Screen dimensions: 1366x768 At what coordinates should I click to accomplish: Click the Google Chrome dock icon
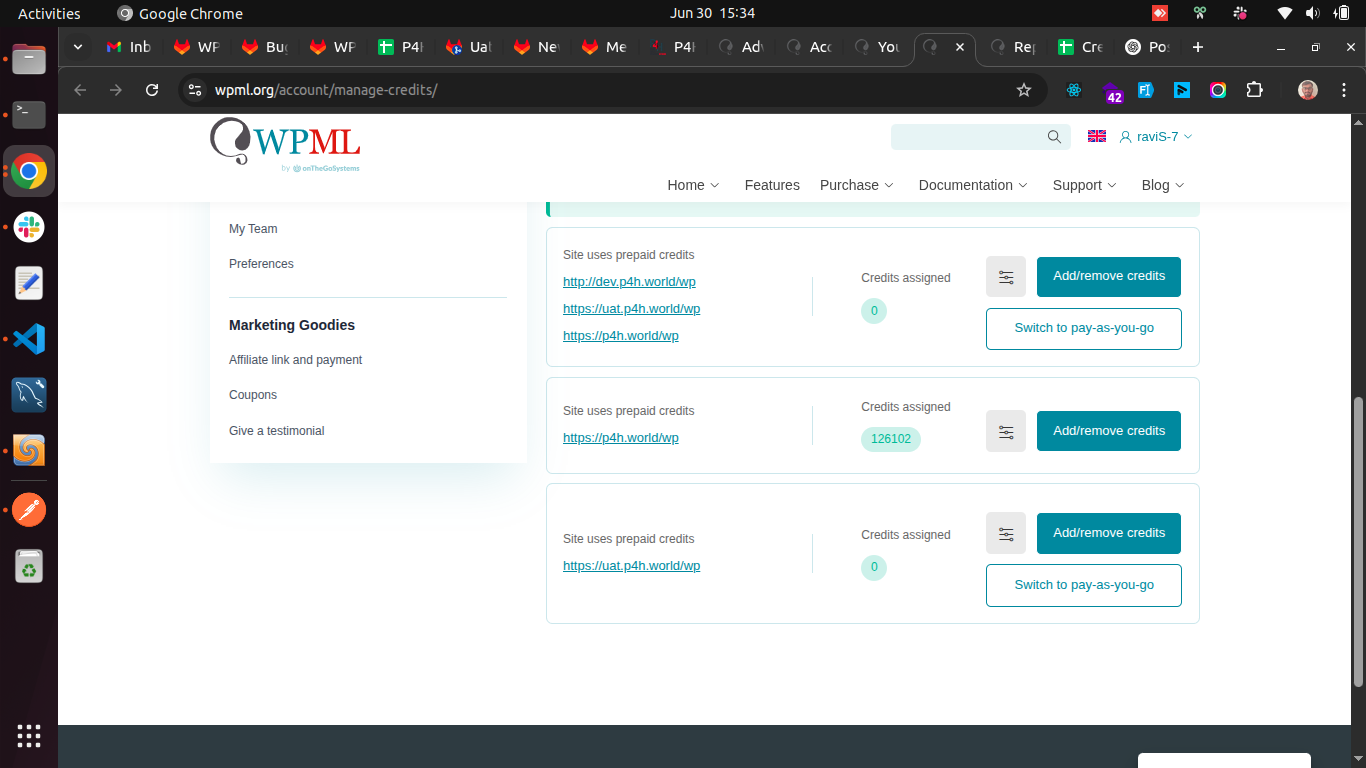tap(29, 172)
